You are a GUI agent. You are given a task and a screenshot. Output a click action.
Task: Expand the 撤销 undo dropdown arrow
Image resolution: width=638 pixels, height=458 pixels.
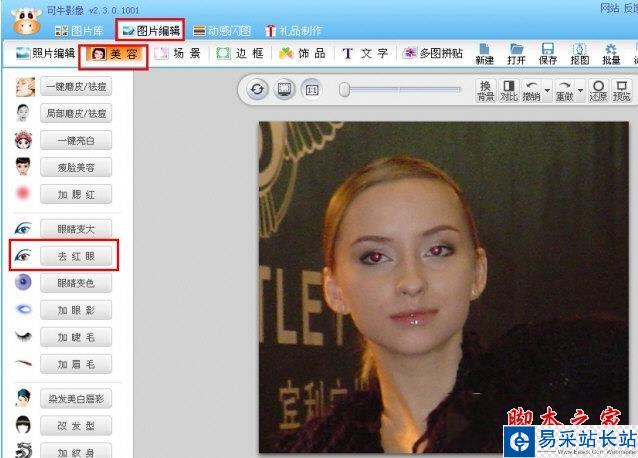(547, 90)
